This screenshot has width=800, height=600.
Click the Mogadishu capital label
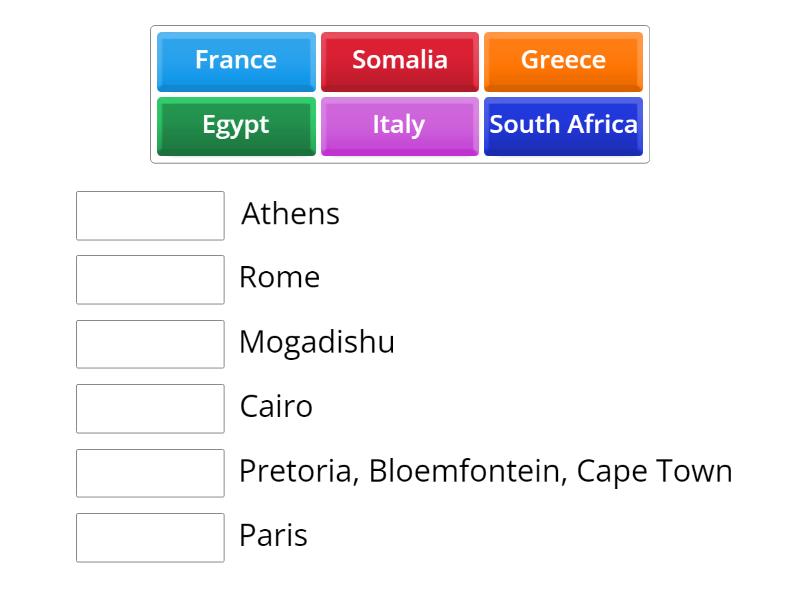(317, 342)
